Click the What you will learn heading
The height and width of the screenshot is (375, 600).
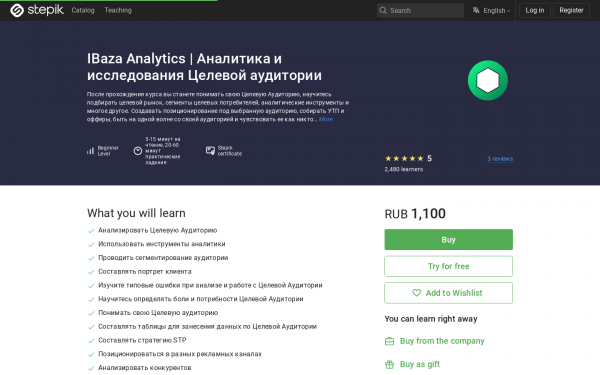(136, 213)
